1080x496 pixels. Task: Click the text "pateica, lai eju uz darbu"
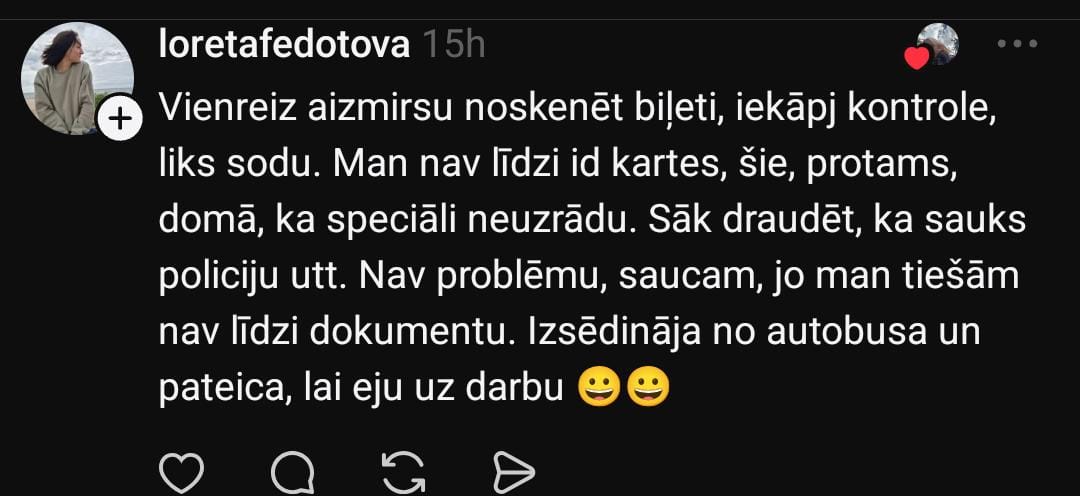pyautogui.click(x=362, y=389)
